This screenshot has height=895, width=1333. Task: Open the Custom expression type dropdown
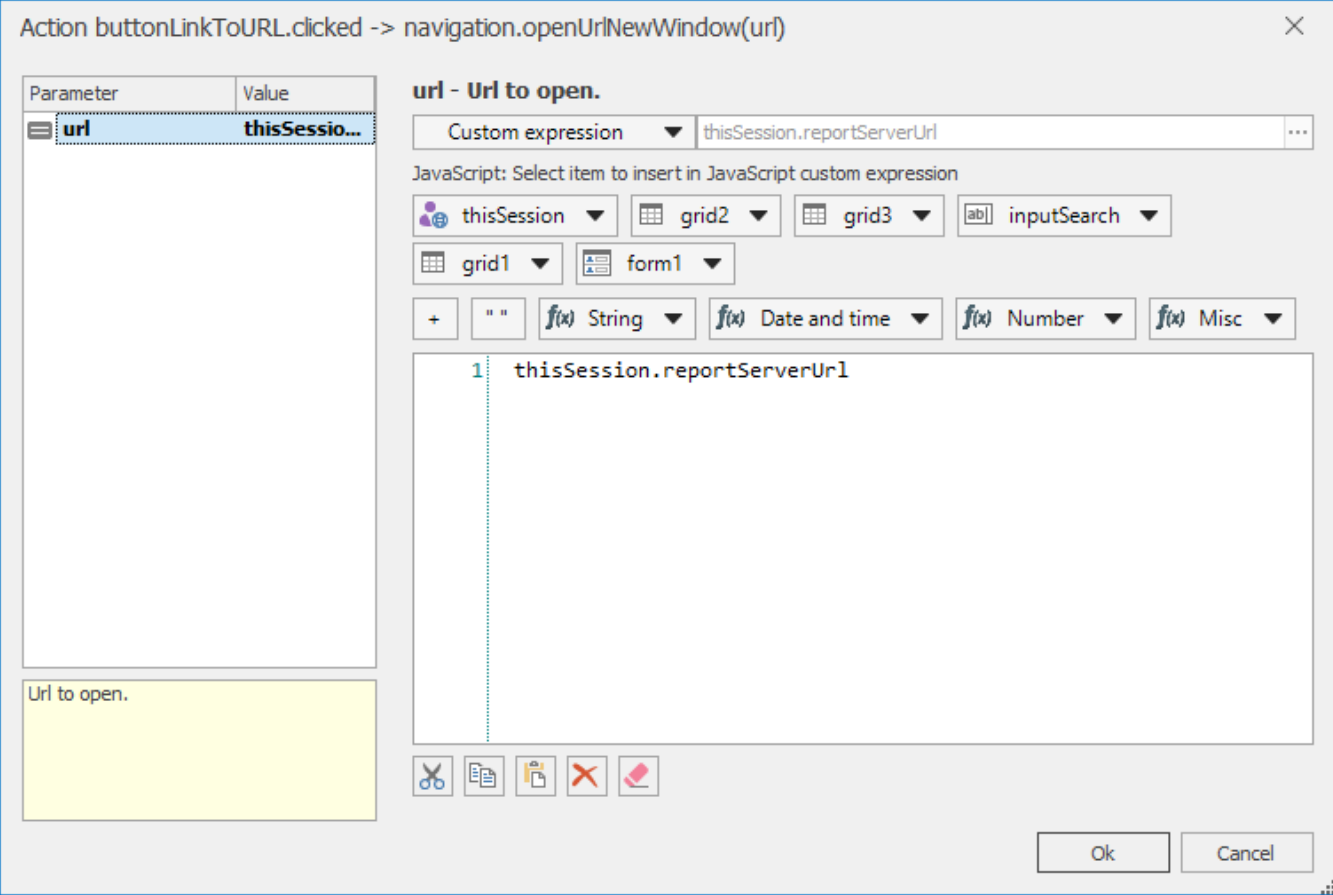click(553, 133)
